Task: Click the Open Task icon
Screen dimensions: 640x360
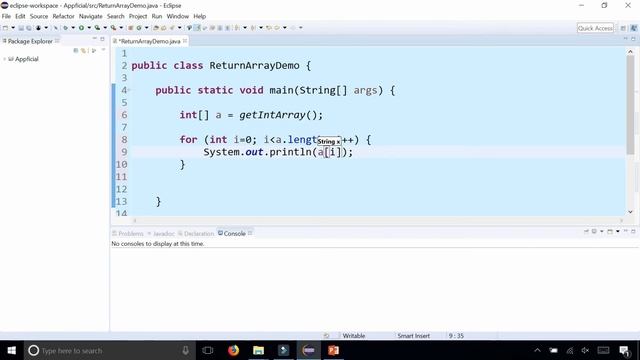Action: 164,28
